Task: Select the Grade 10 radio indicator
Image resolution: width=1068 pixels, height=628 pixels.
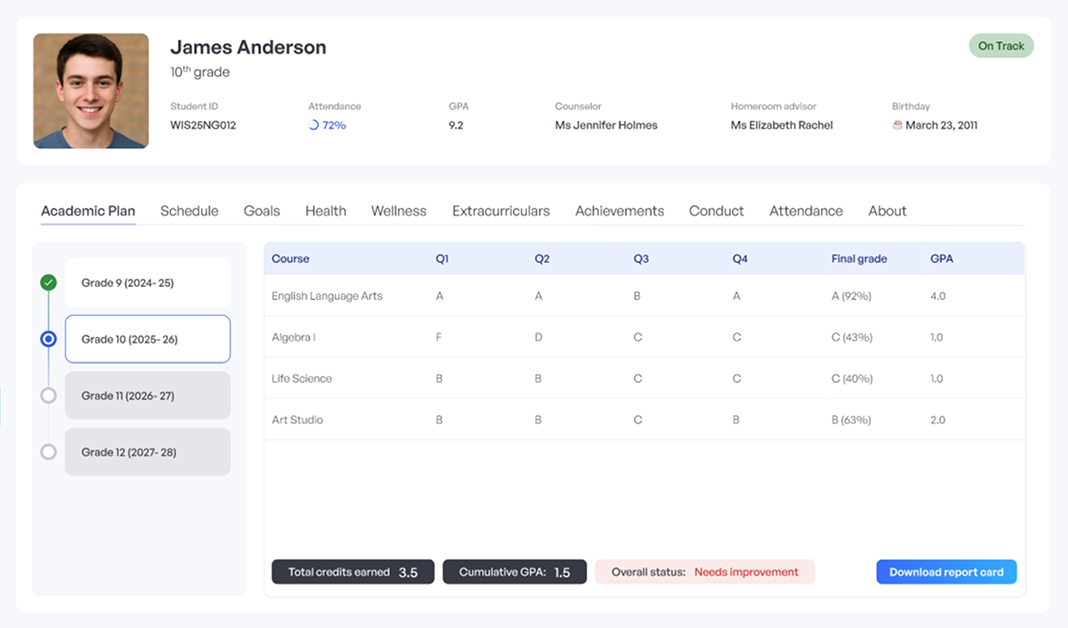Action: (48, 339)
